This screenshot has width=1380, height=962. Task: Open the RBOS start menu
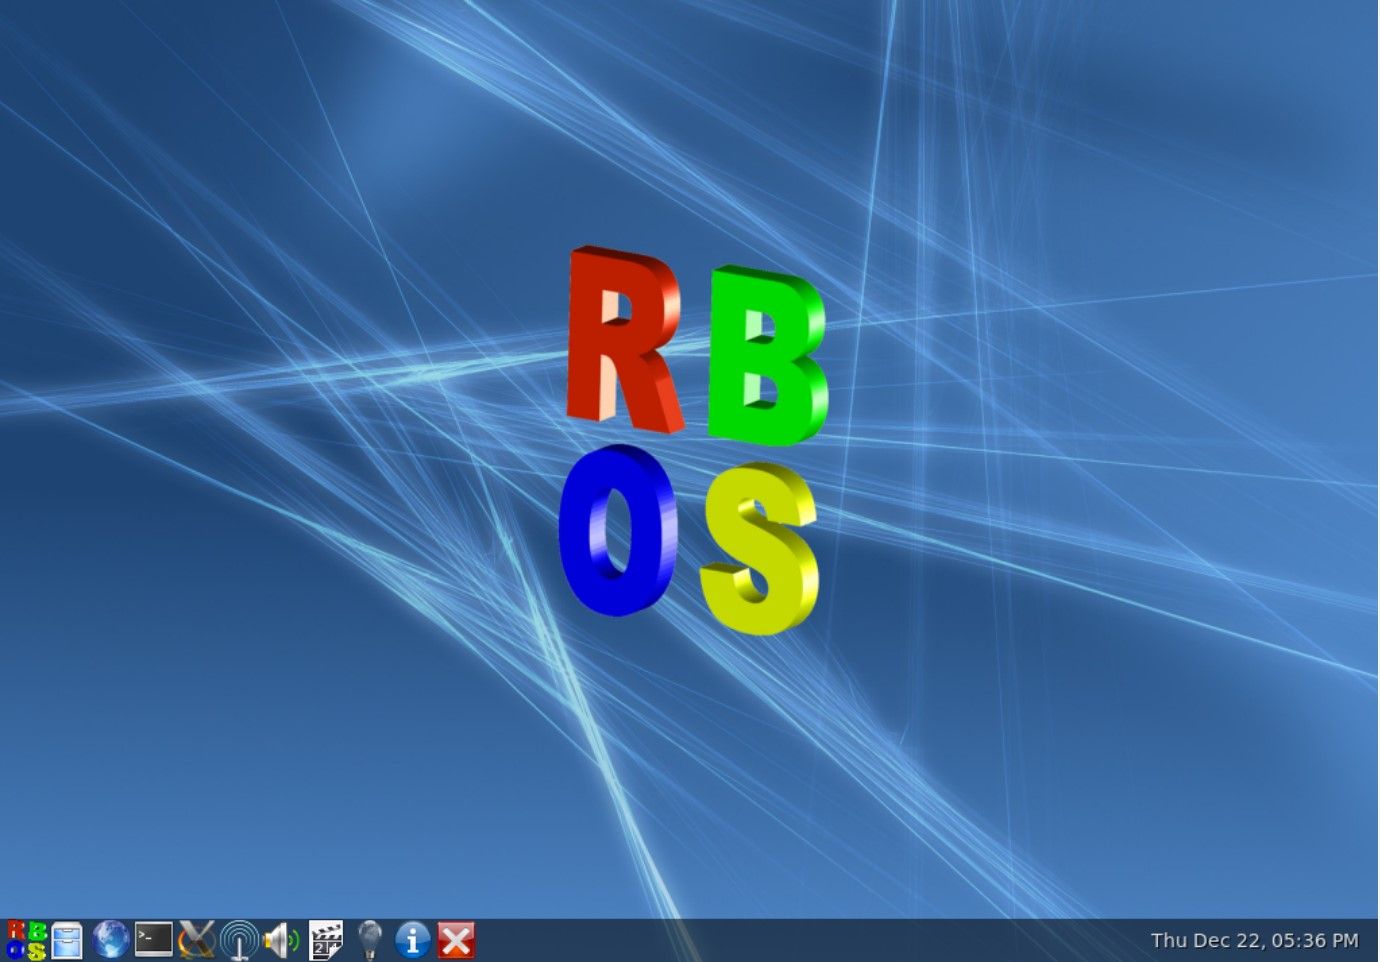[x=26, y=940]
